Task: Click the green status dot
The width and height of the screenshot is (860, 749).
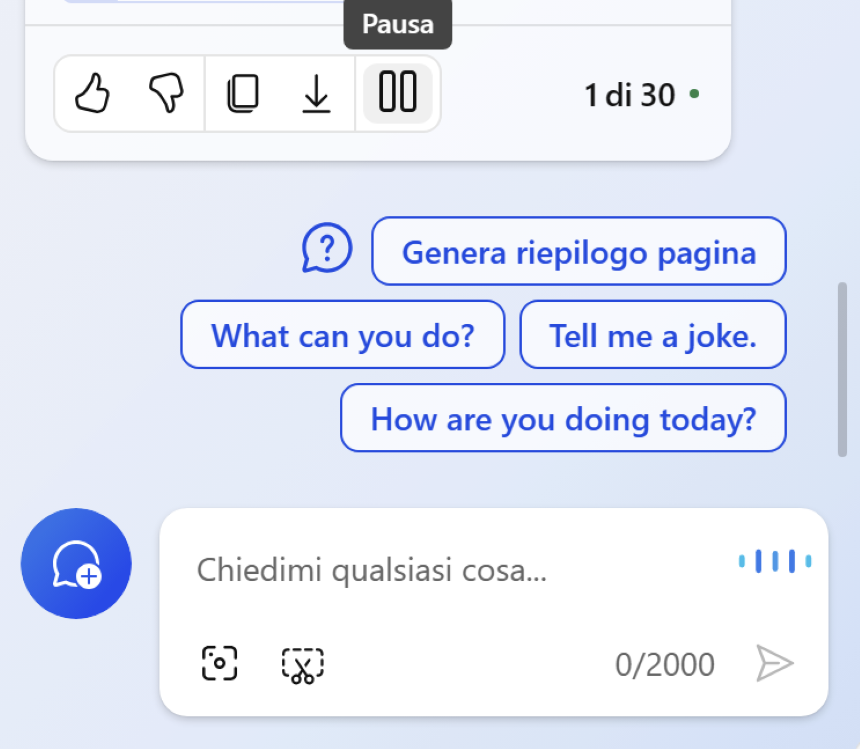Action: [694, 94]
